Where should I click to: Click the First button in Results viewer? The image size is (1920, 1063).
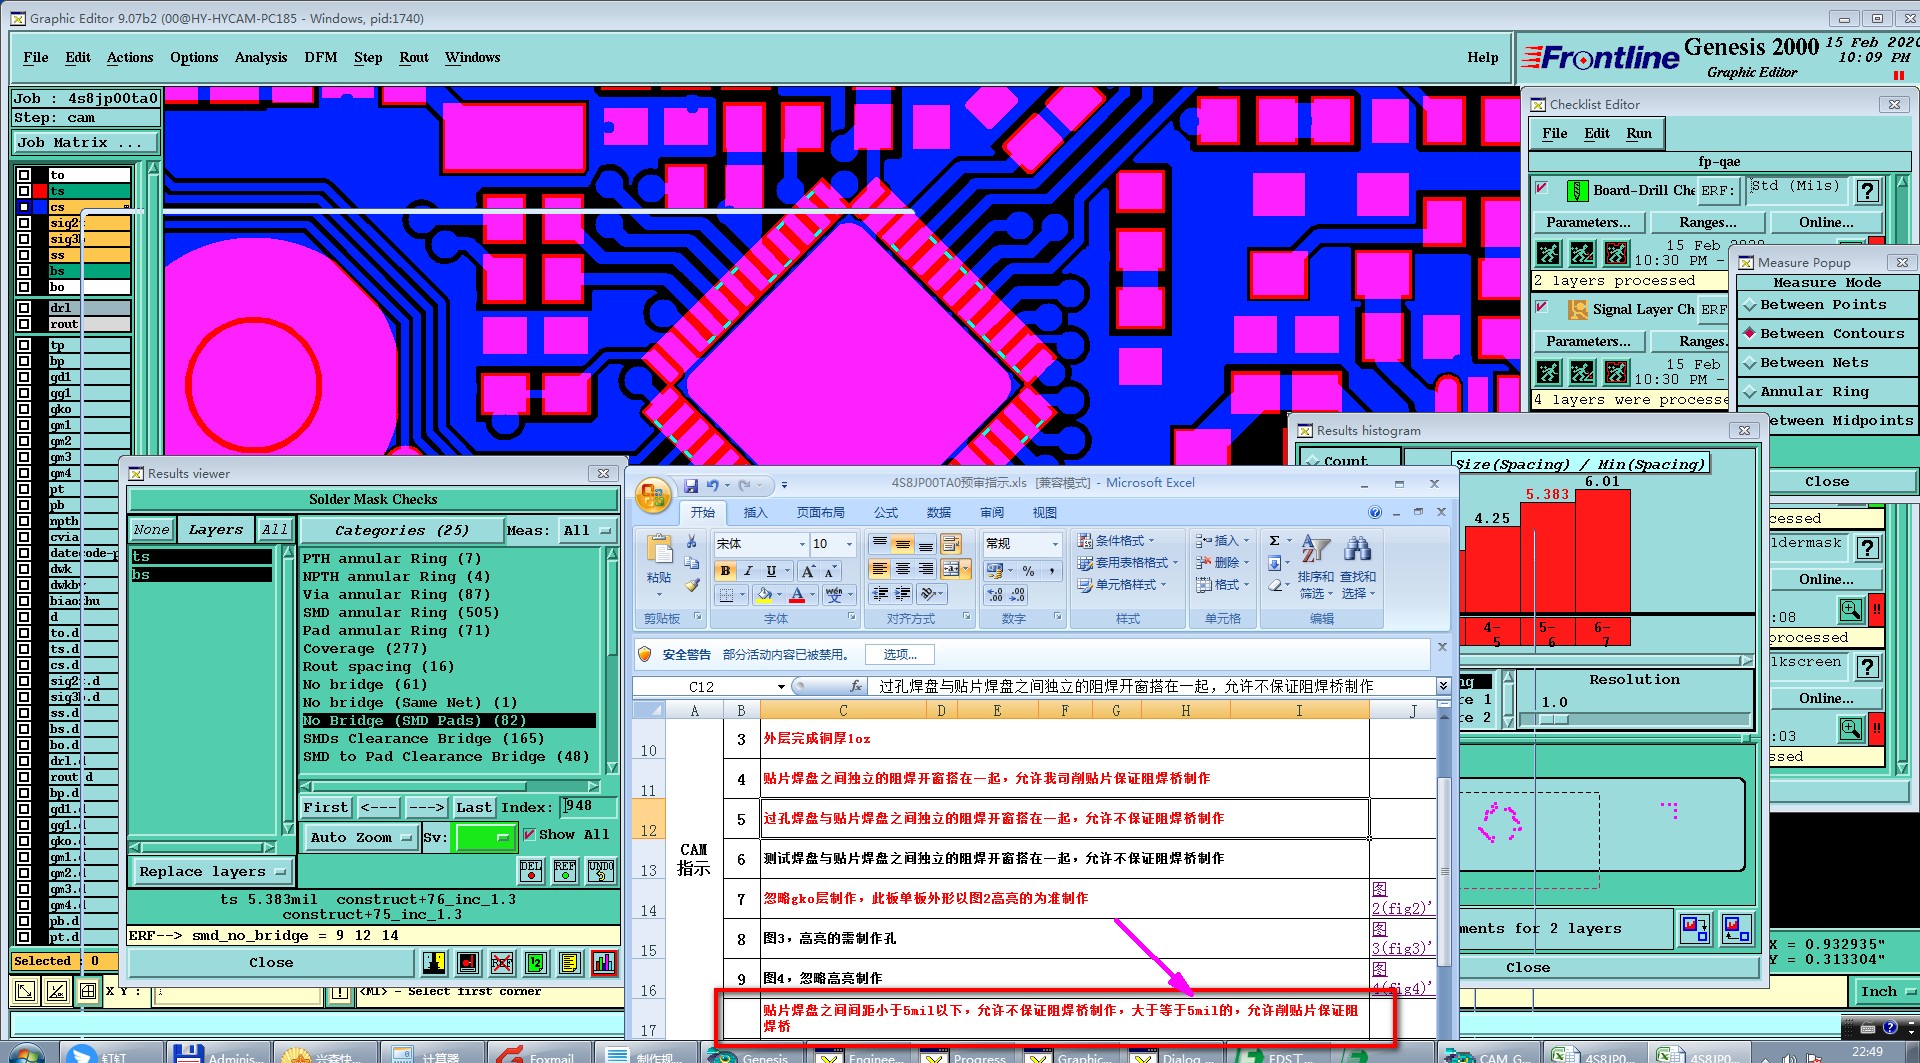(326, 808)
